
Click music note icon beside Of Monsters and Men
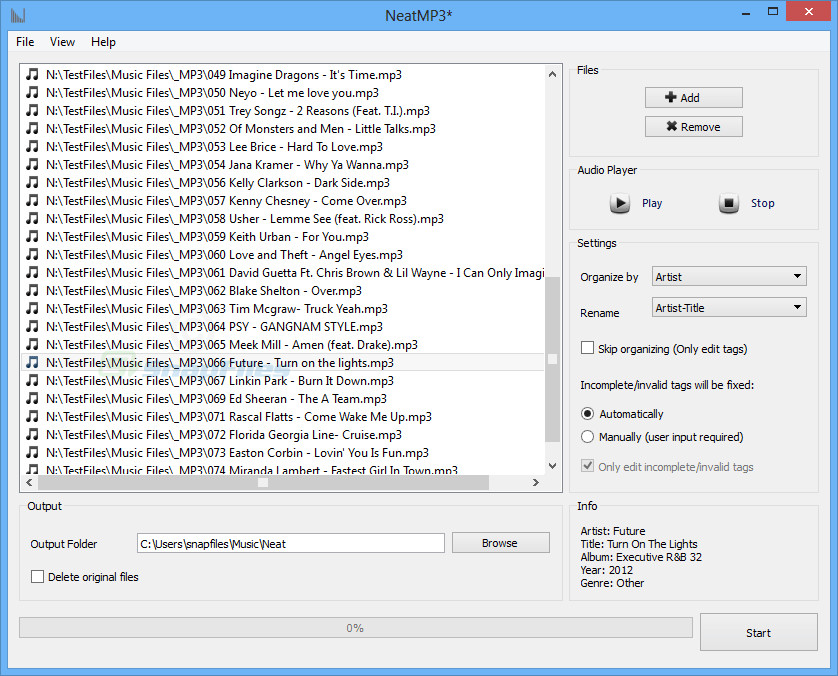click(x=33, y=128)
